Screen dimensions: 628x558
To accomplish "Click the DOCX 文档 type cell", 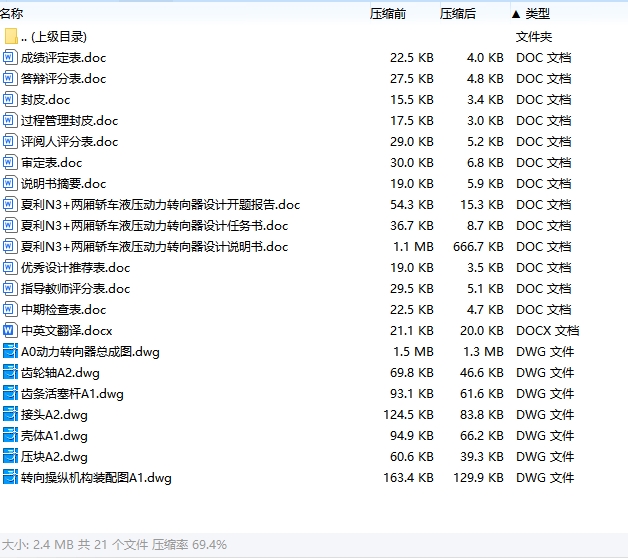I will 547,330.
